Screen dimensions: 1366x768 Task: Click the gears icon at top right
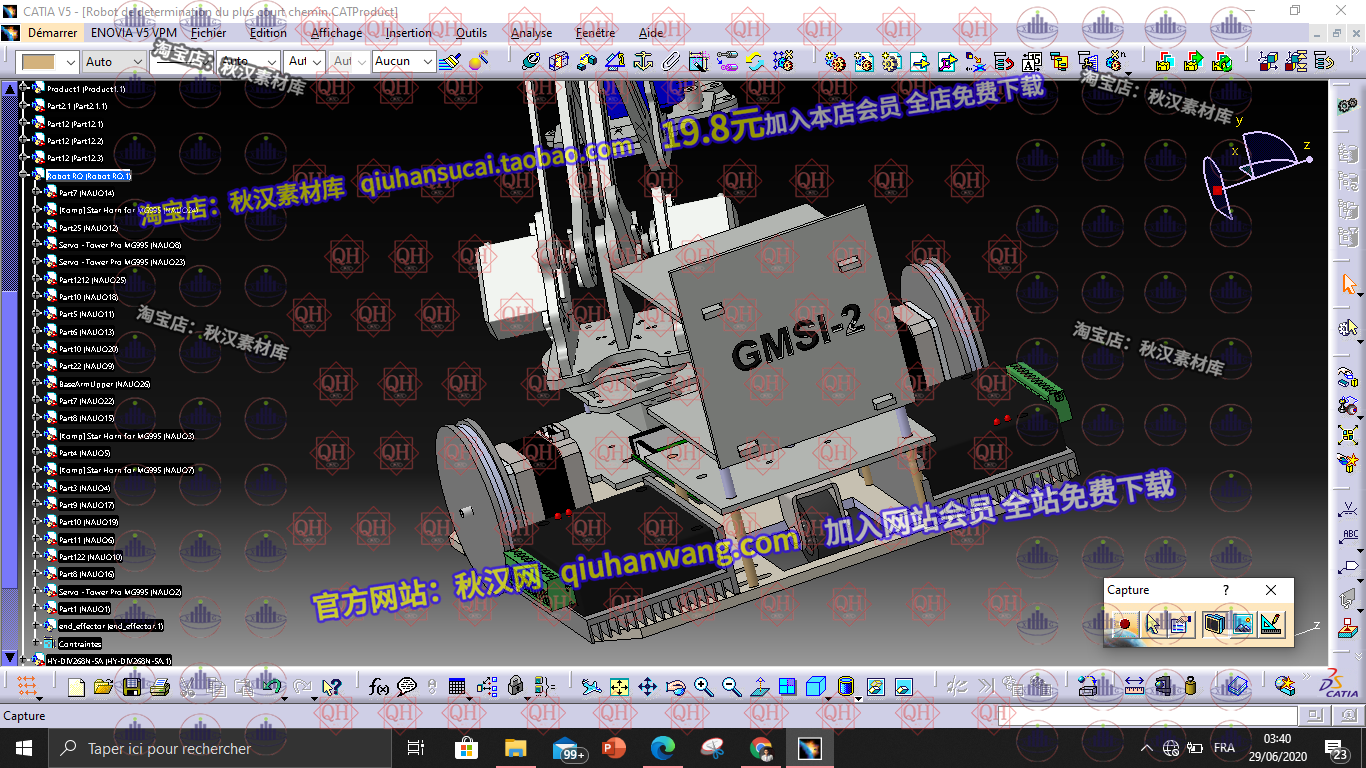[x=1347, y=106]
